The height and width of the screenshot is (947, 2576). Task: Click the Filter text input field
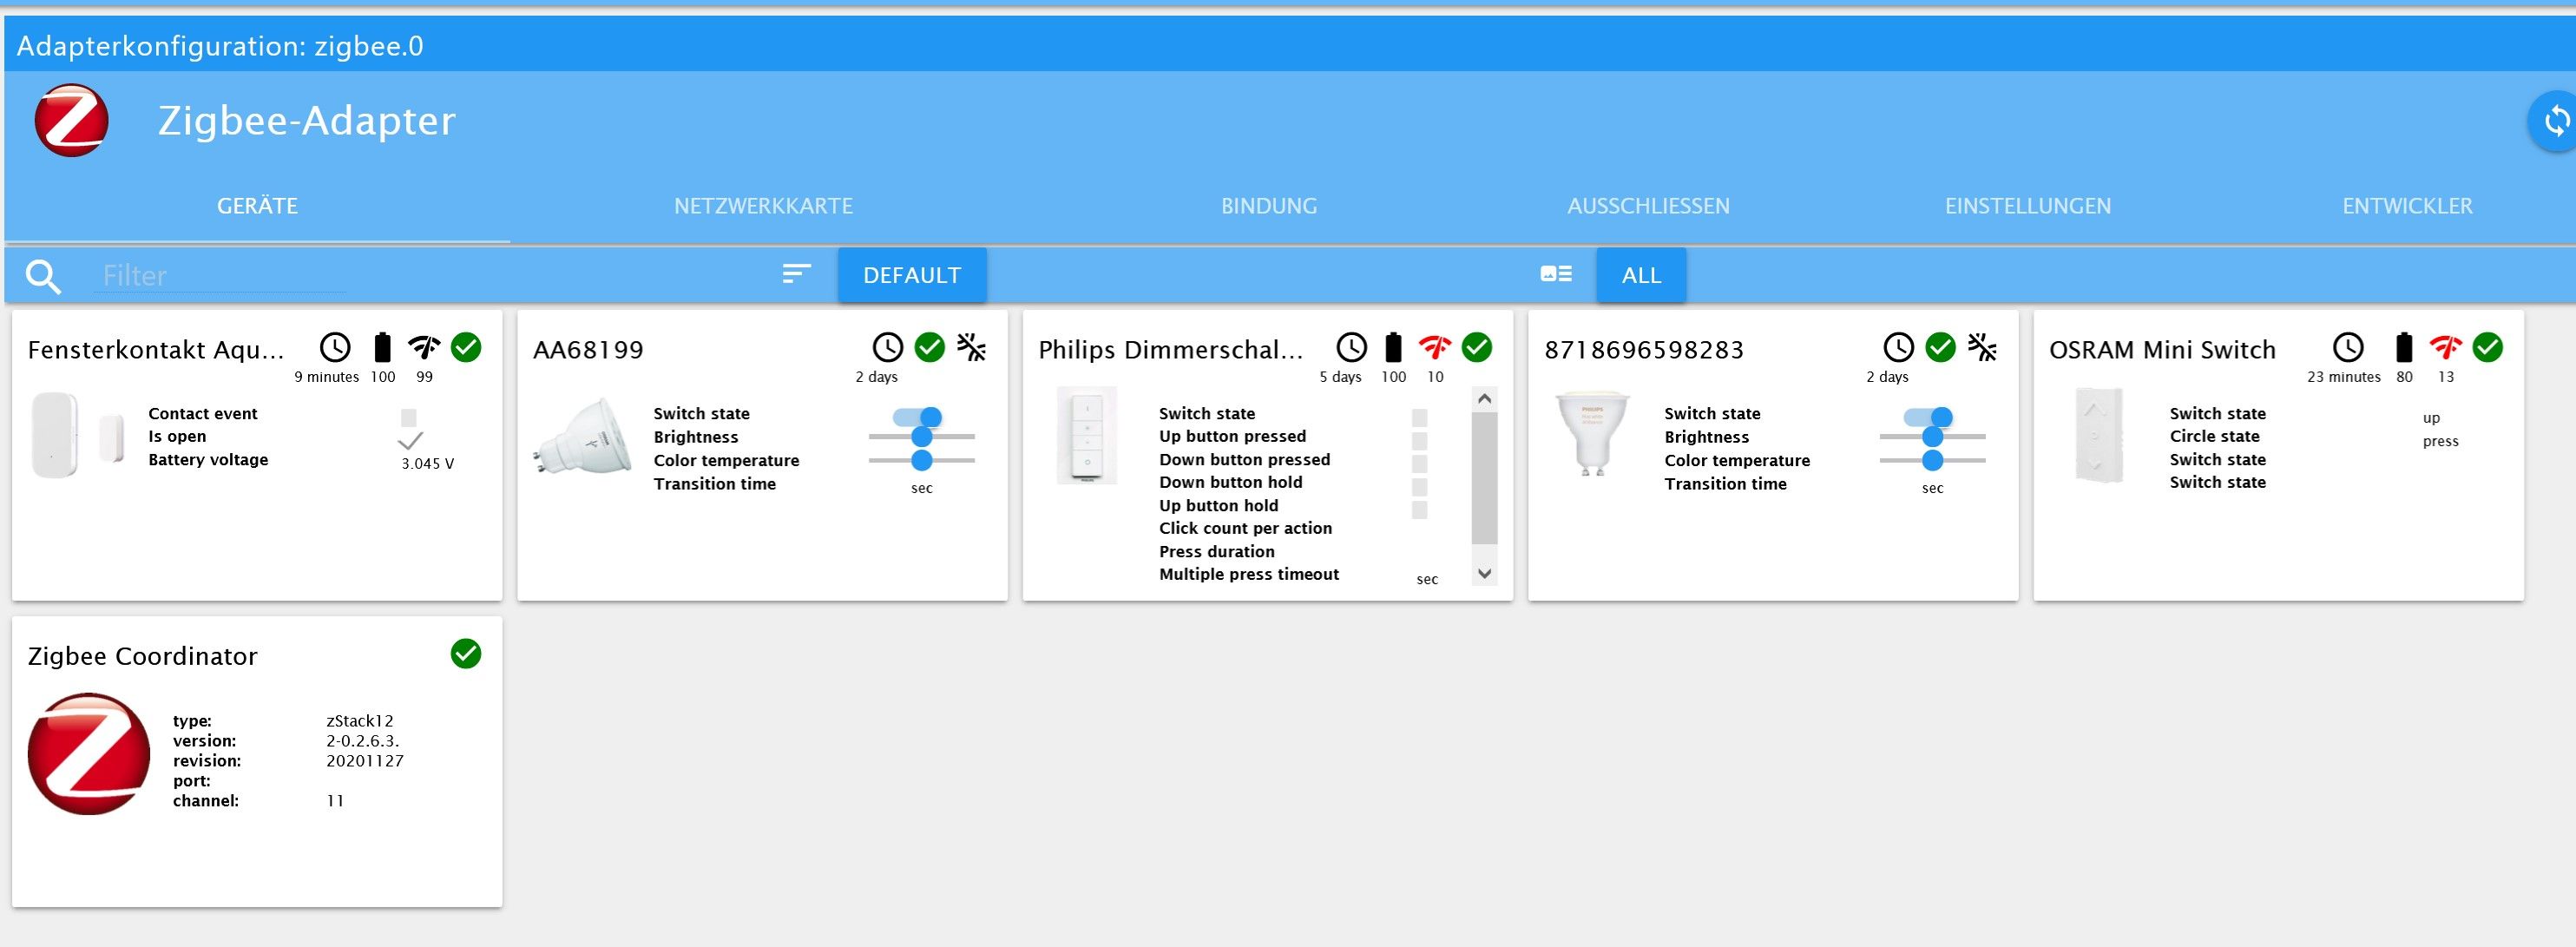[220, 276]
